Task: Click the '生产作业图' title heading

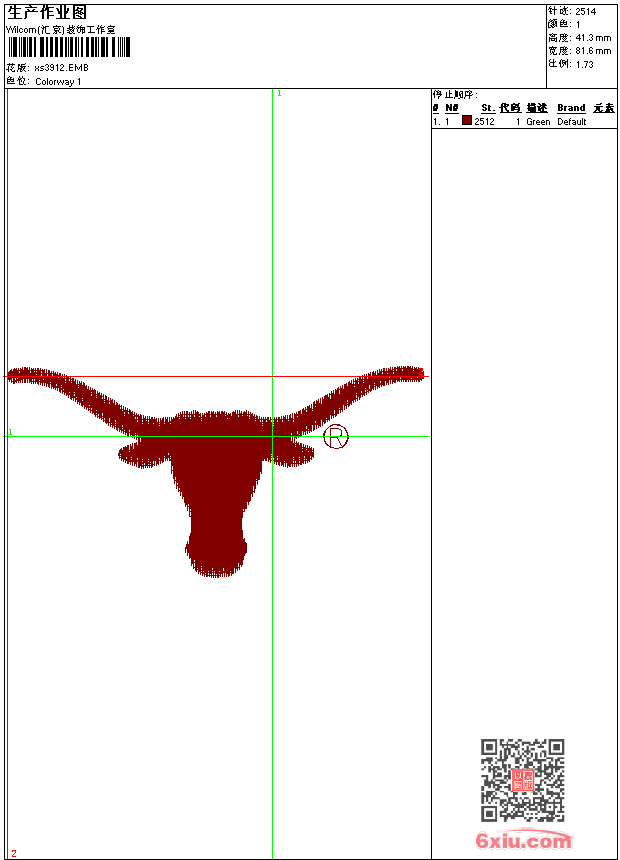Action: click(47, 12)
